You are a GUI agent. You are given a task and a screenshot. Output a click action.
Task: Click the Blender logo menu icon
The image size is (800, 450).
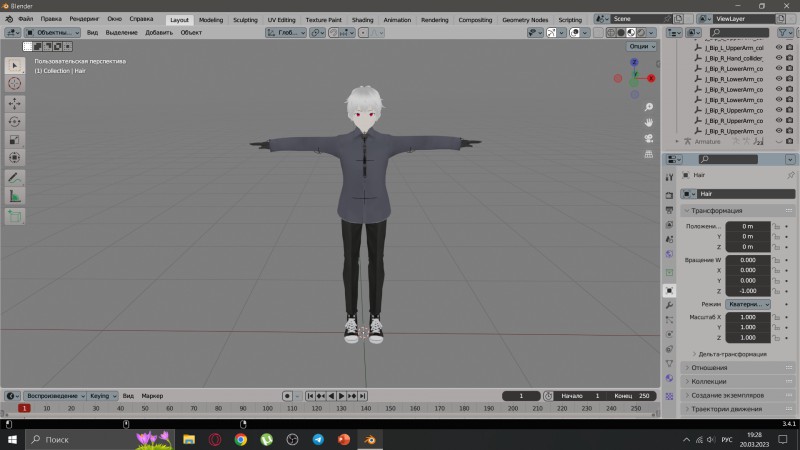pos(9,19)
